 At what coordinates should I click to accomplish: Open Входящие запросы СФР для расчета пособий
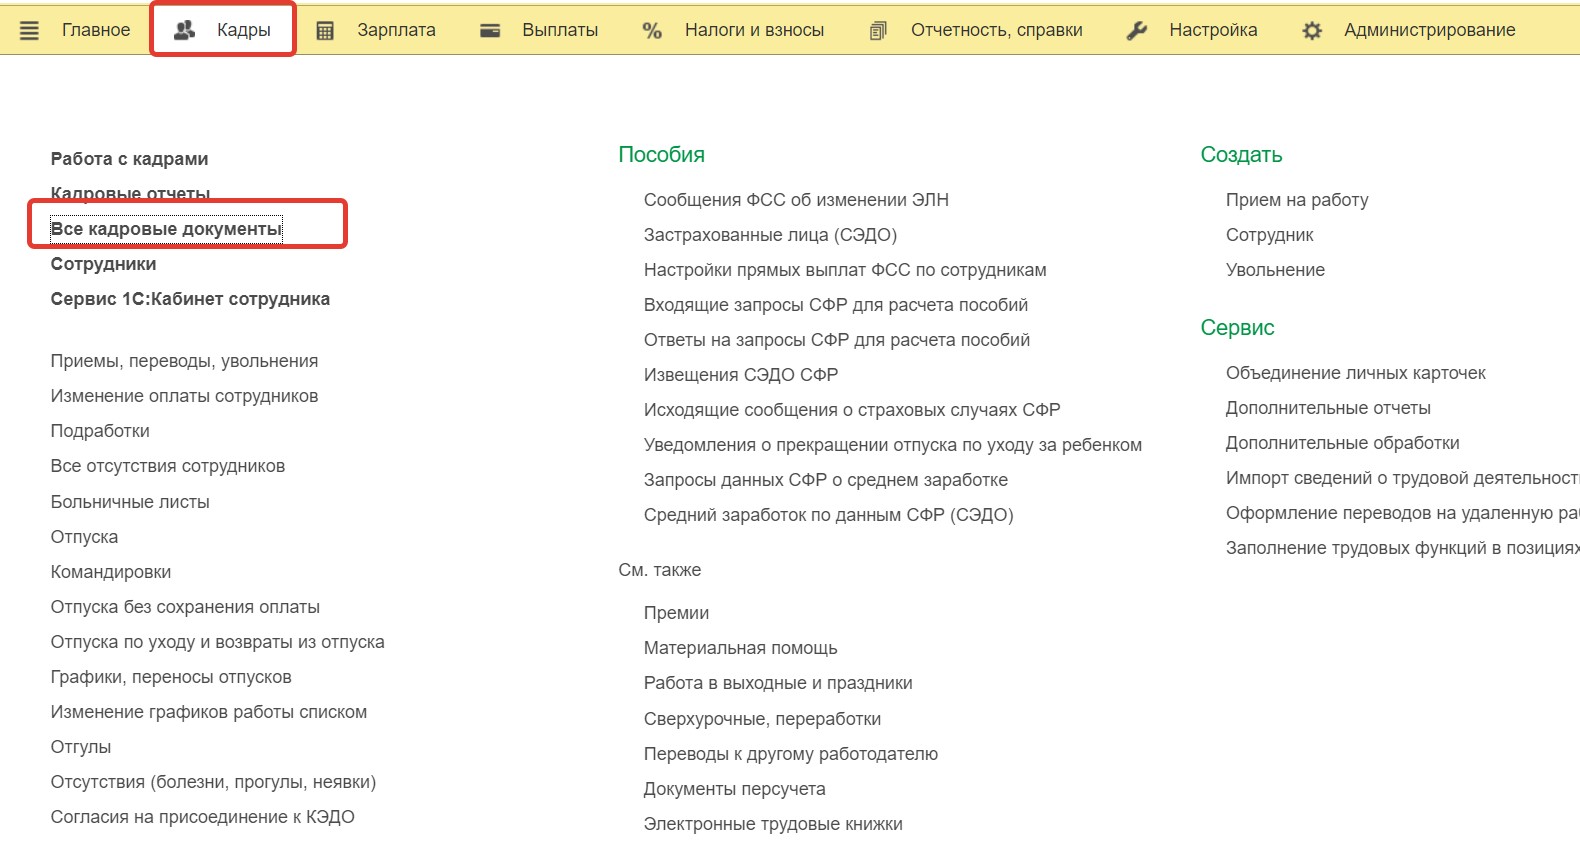[836, 305]
